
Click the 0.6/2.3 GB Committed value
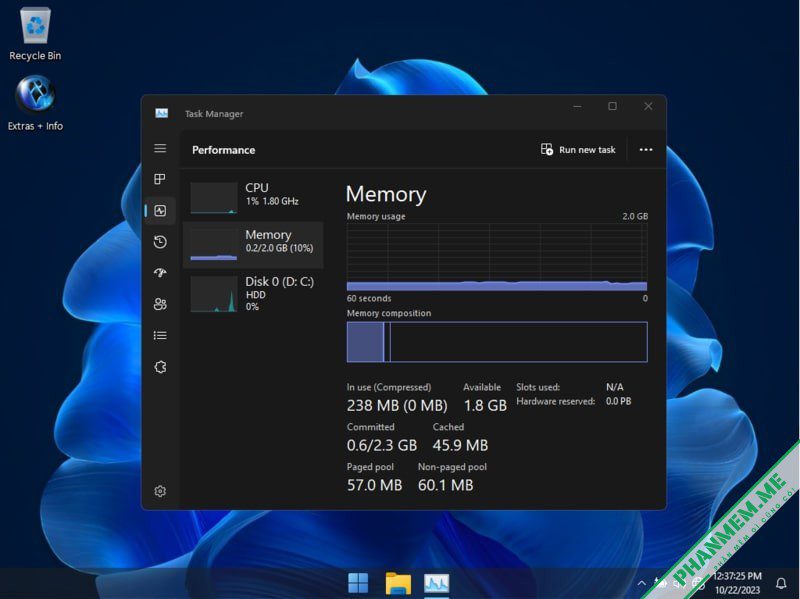click(382, 445)
